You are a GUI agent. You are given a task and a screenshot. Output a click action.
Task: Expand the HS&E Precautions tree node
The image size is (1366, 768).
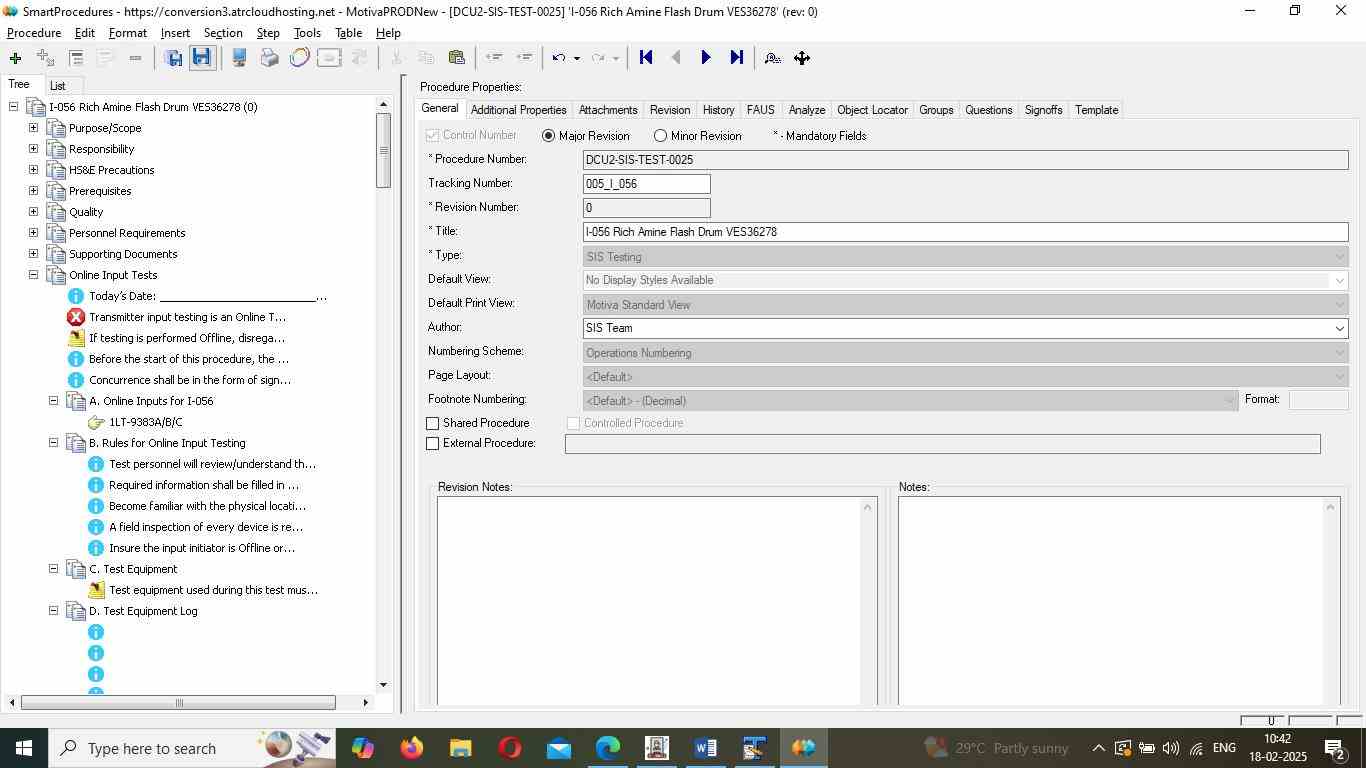[33, 170]
